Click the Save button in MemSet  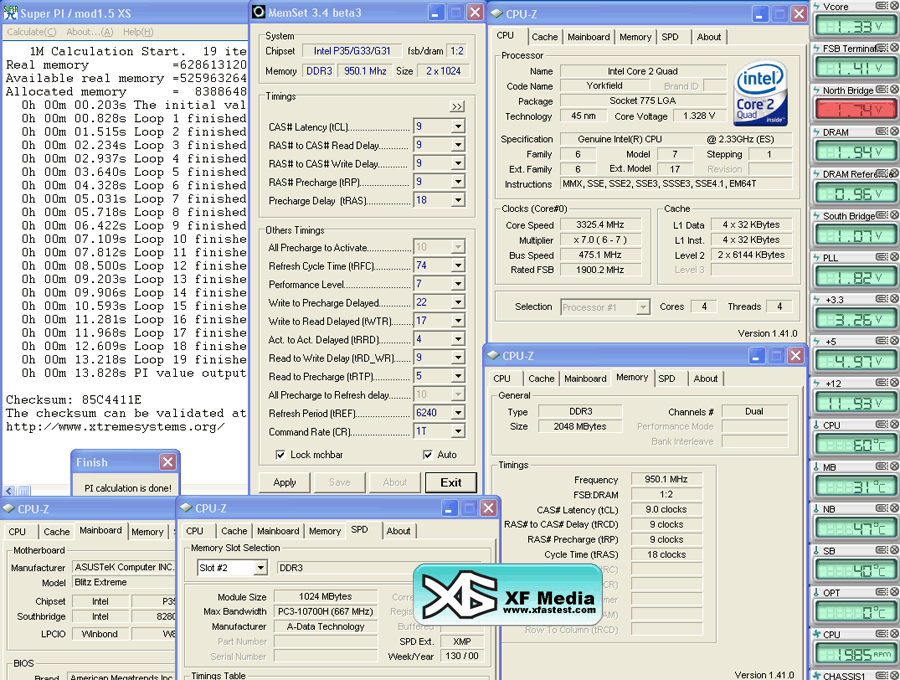(340, 483)
